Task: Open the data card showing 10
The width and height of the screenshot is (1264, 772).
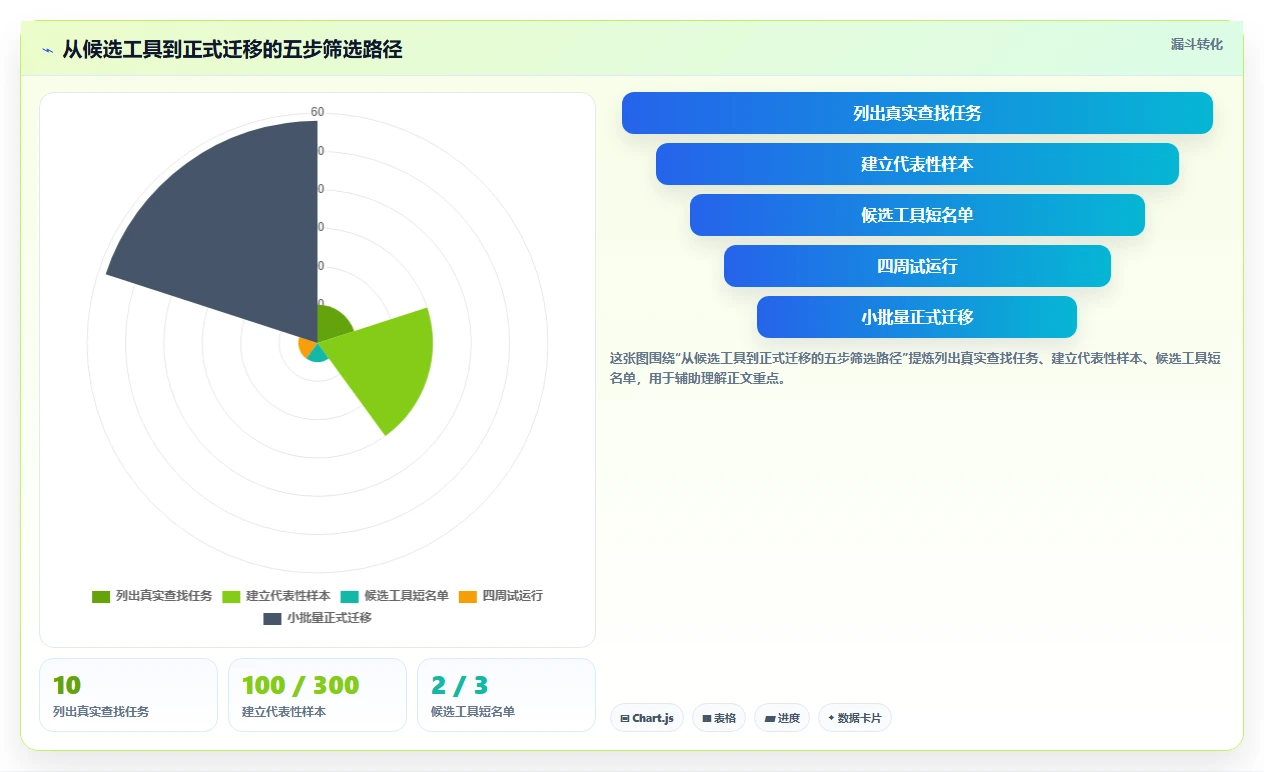Action: point(128,695)
